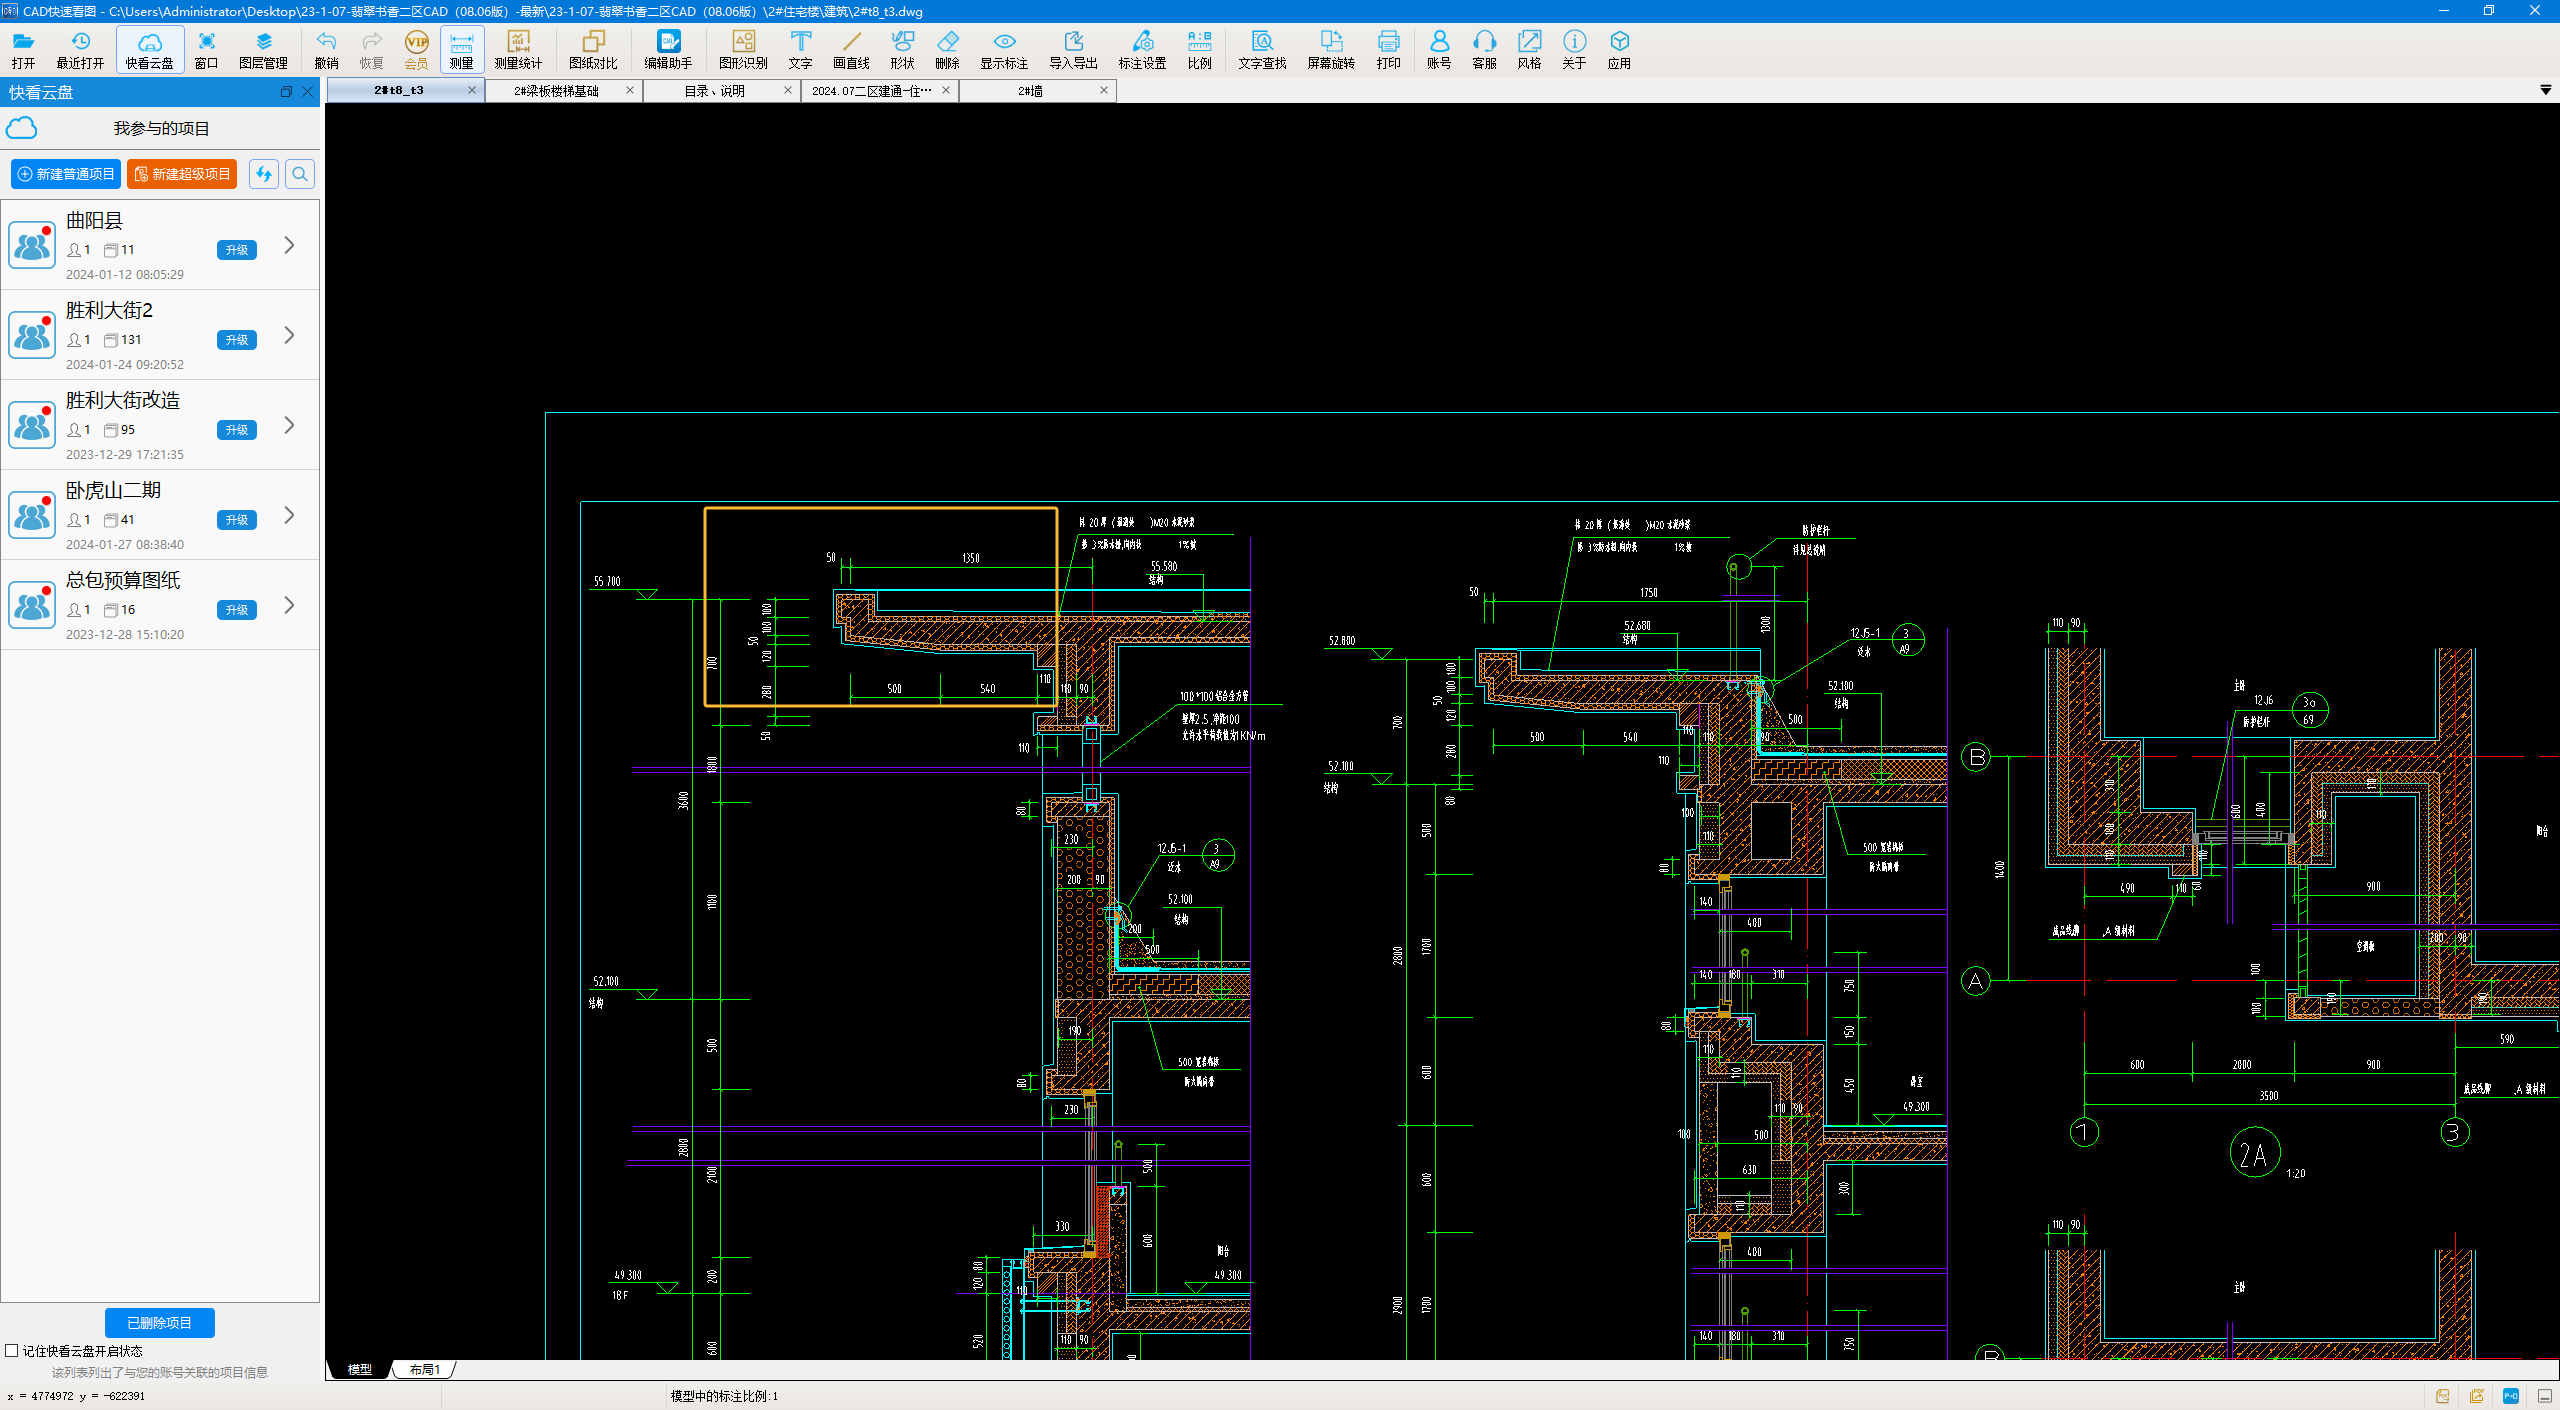Click the 打印 print icon

tap(1388, 49)
